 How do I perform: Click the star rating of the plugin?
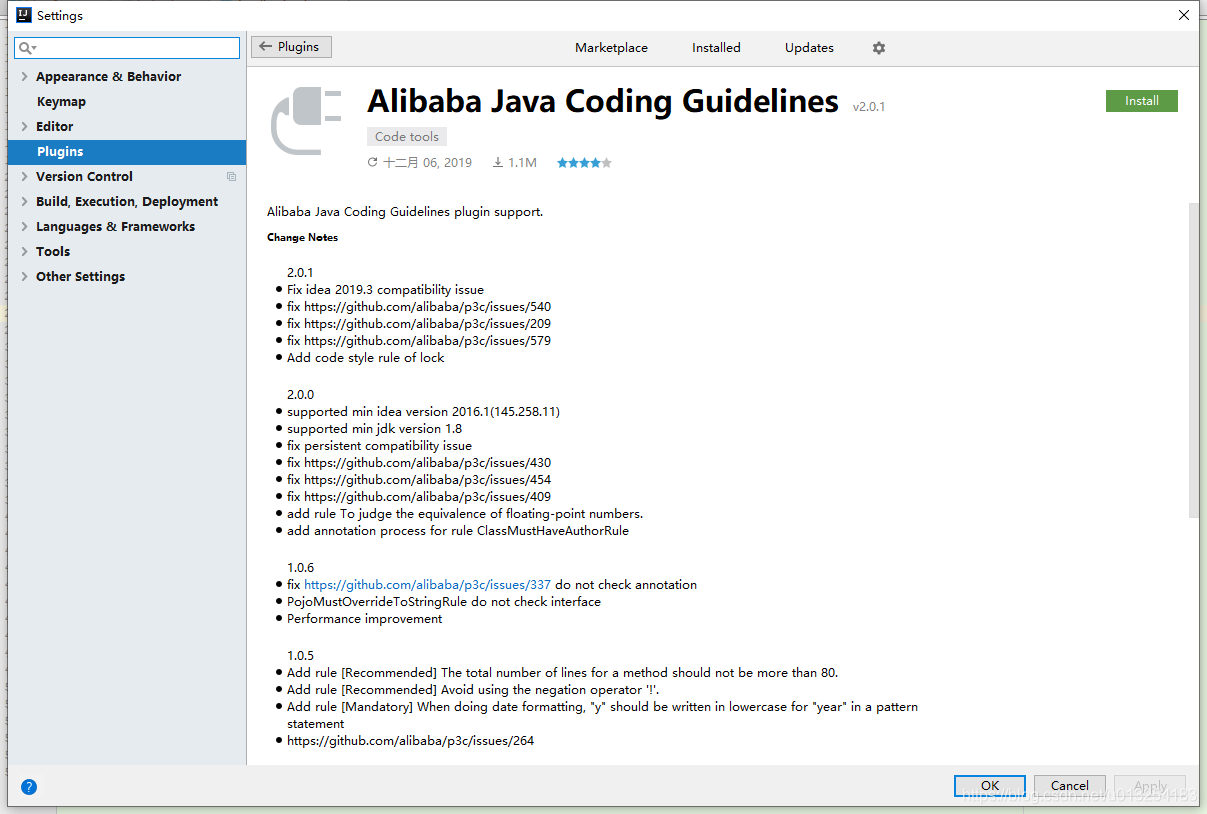584,162
